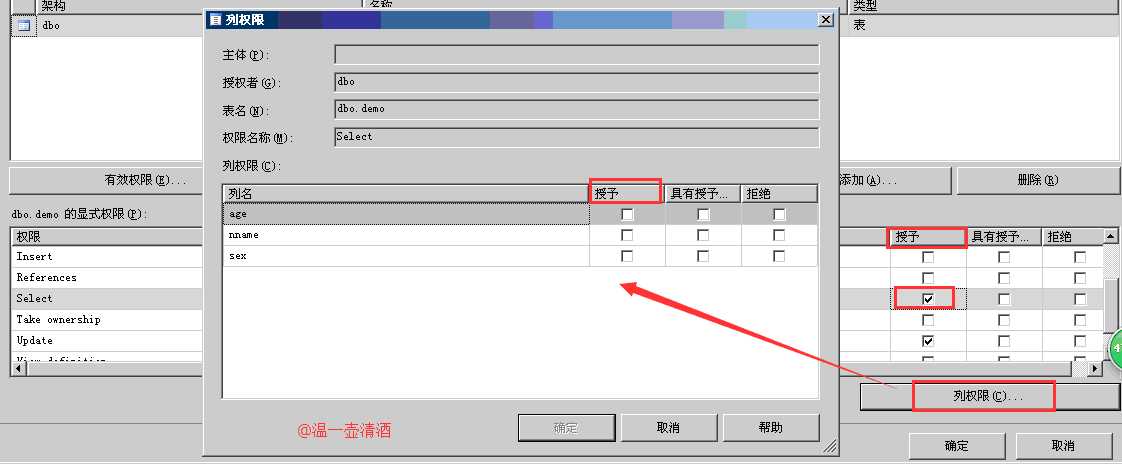Click scroll right arrow of permissions list

tap(1094, 368)
